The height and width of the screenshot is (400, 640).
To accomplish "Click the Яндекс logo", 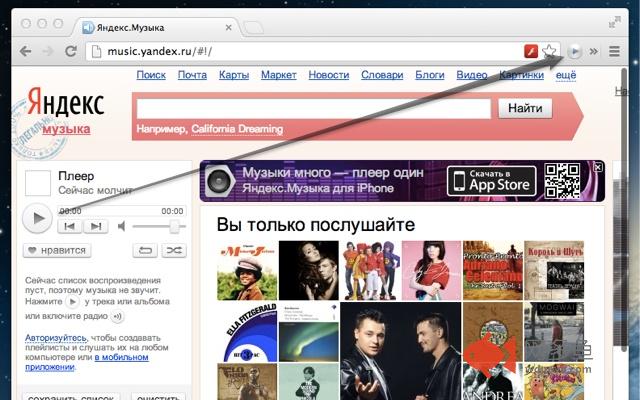I will 65,102.
